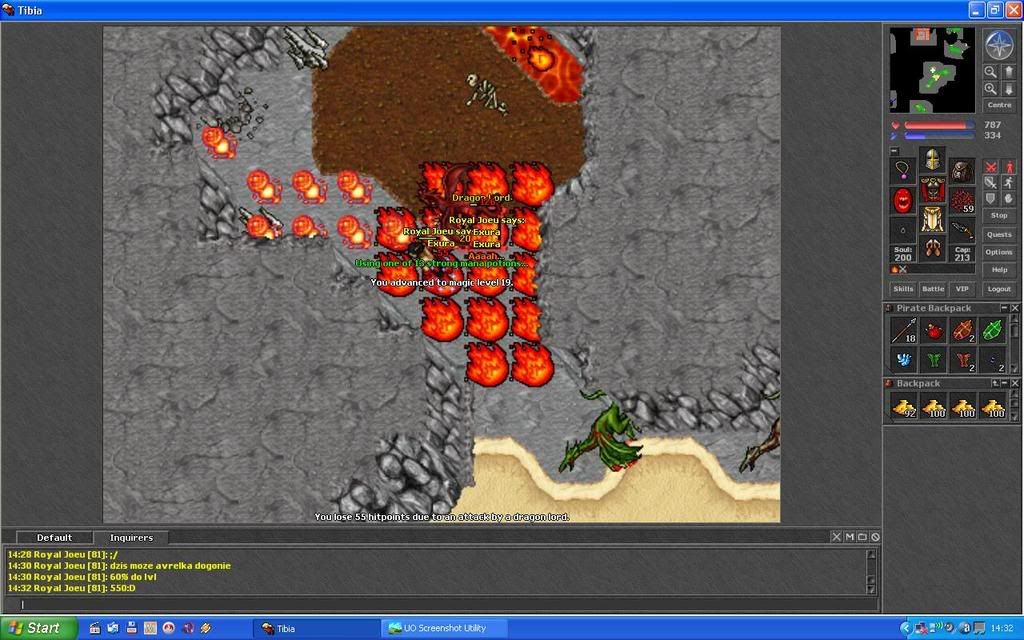Open the Quests log
1024x640 pixels.
[x=999, y=234]
